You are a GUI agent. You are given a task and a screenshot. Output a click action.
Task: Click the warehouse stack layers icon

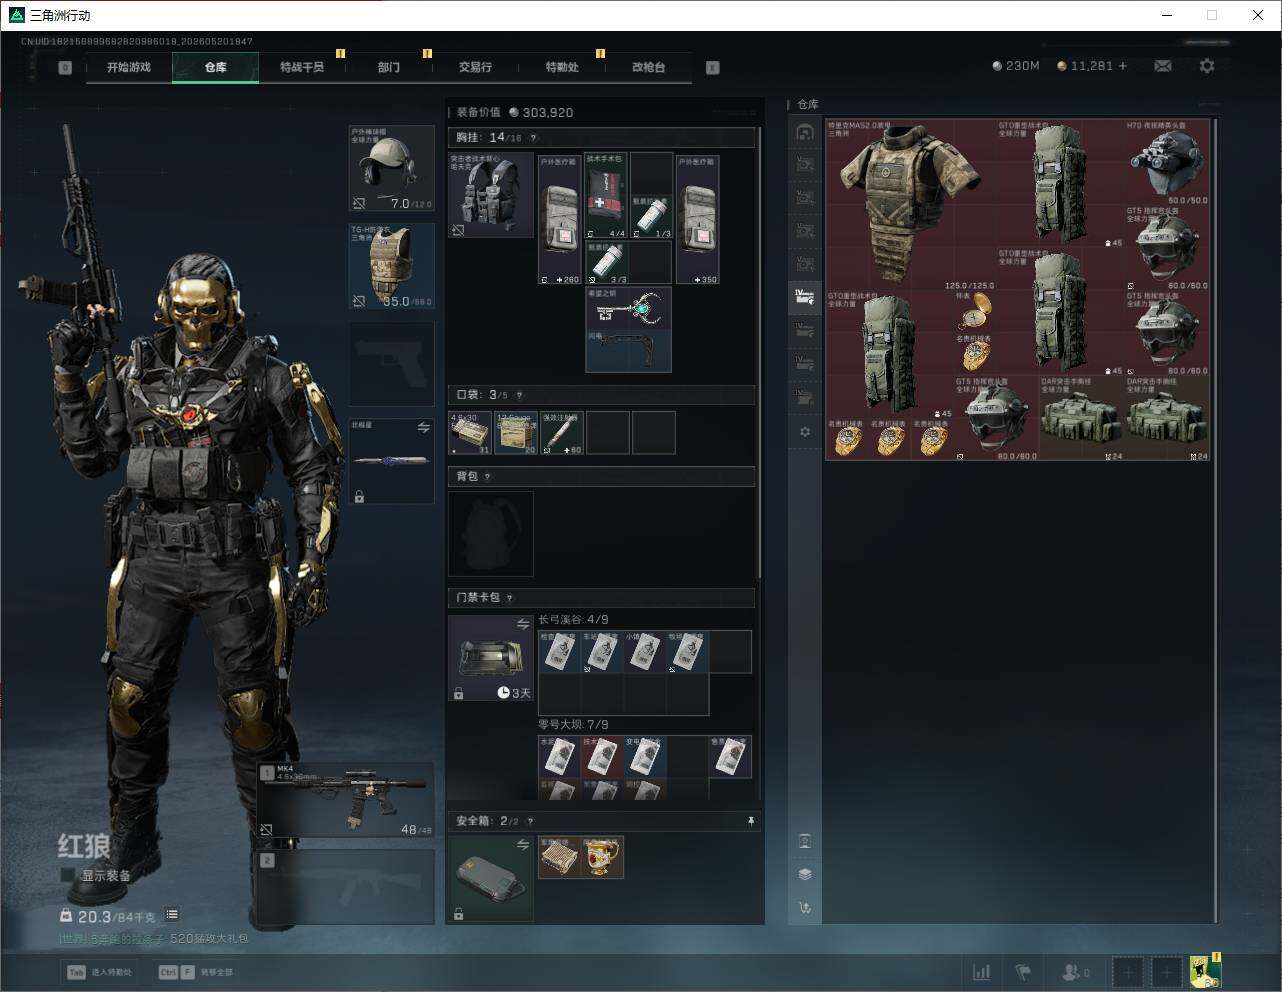[x=805, y=874]
